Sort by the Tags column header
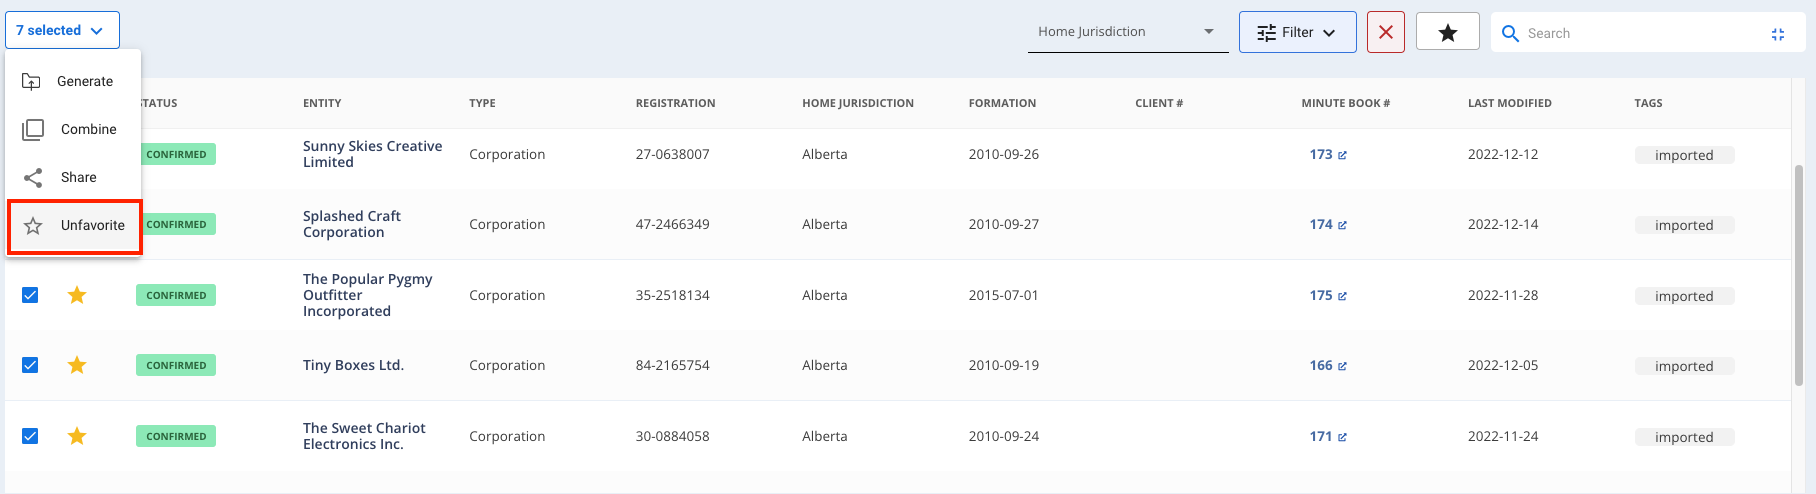Image resolution: width=1816 pixels, height=494 pixels. (x=1648, y=103)
